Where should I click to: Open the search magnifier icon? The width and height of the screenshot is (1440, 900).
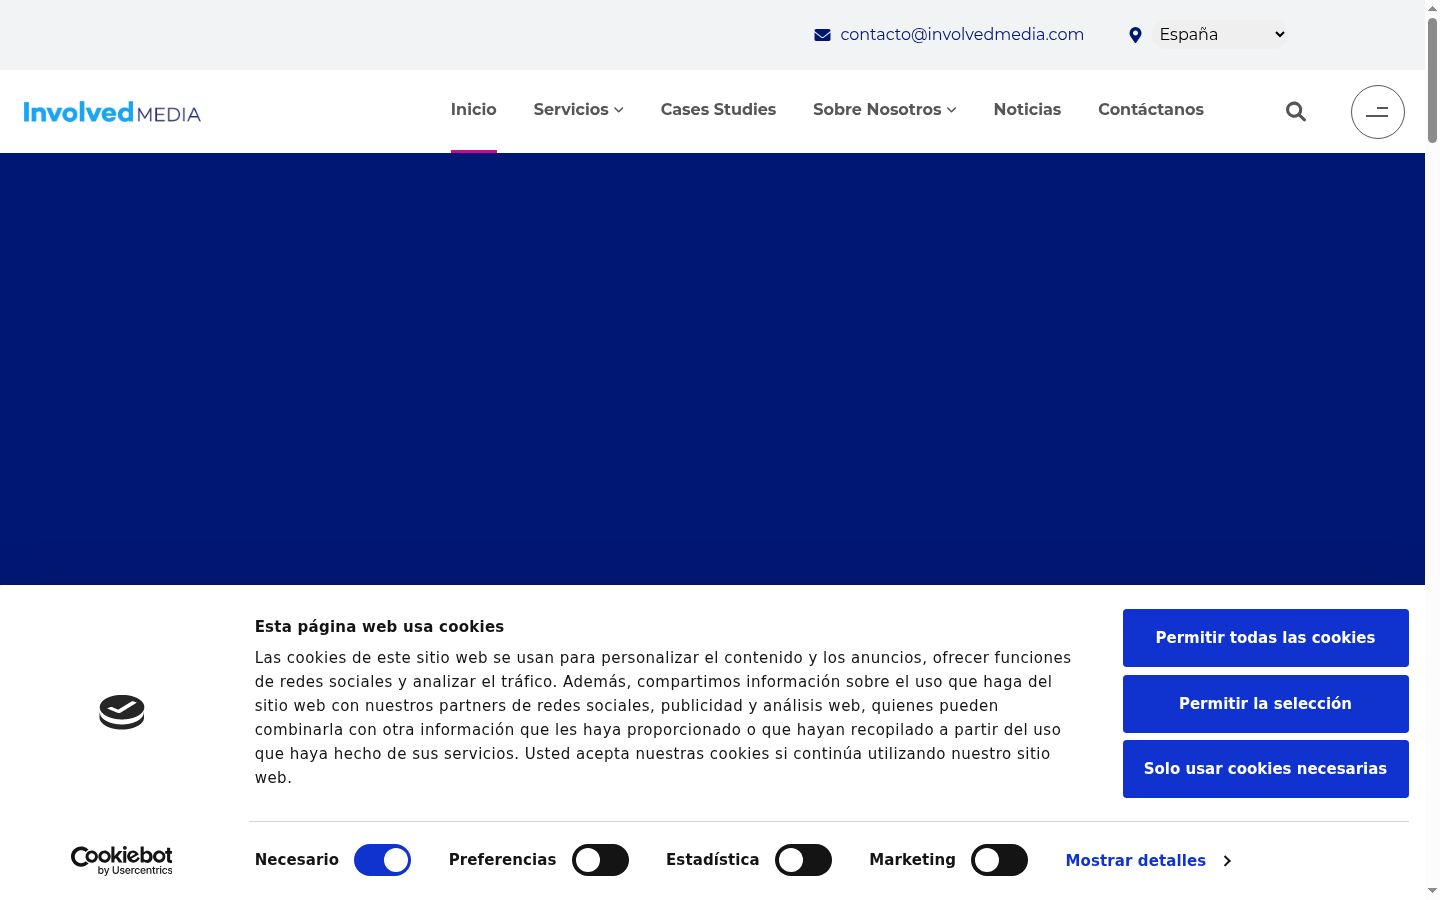click(x=1296, y=111)
